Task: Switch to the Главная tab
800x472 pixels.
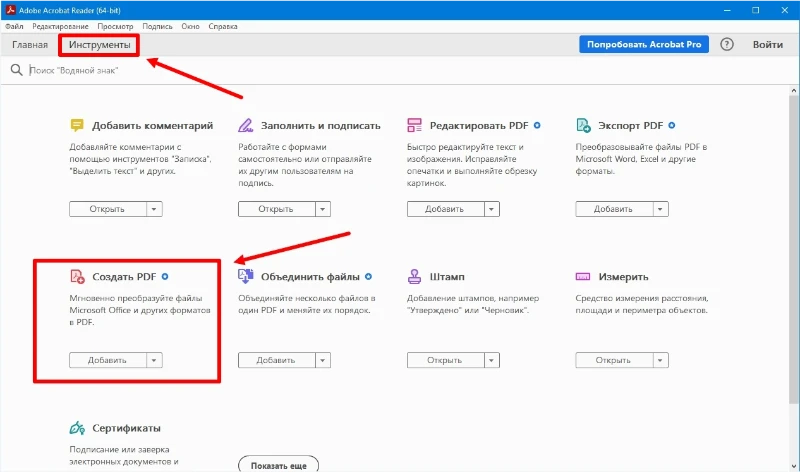Action: [x=30, y=45]
